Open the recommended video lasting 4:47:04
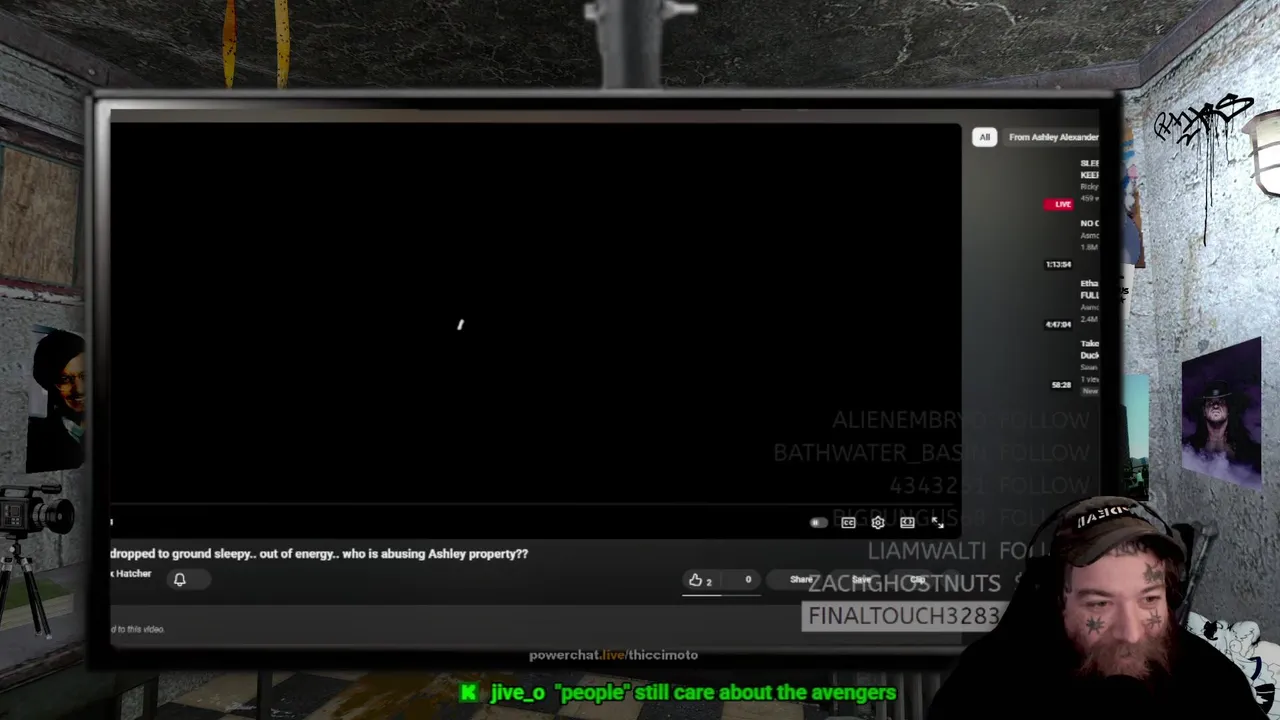This screenshot has height=720, width=1280. click(1072, 303)
